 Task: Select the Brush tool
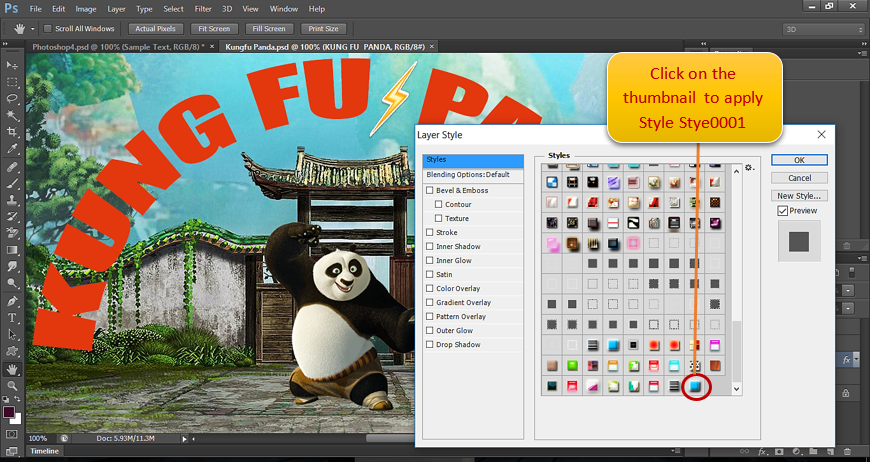[12, 183]
